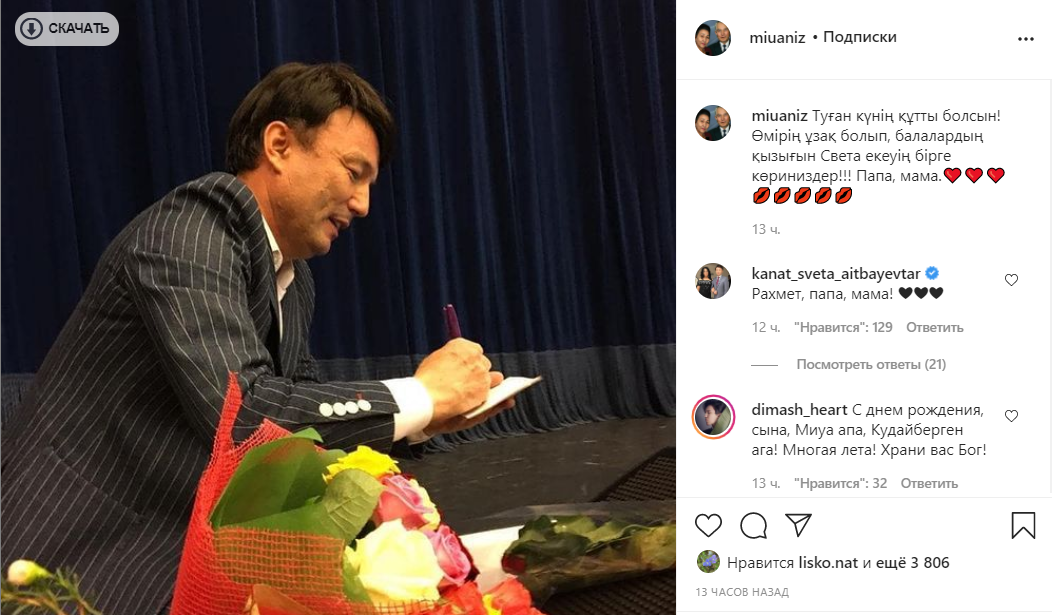The height and width of the screenshot is (615, 1052).
Task: Like dimash_heart's comment heart
Action: [x=1011, y=416]
